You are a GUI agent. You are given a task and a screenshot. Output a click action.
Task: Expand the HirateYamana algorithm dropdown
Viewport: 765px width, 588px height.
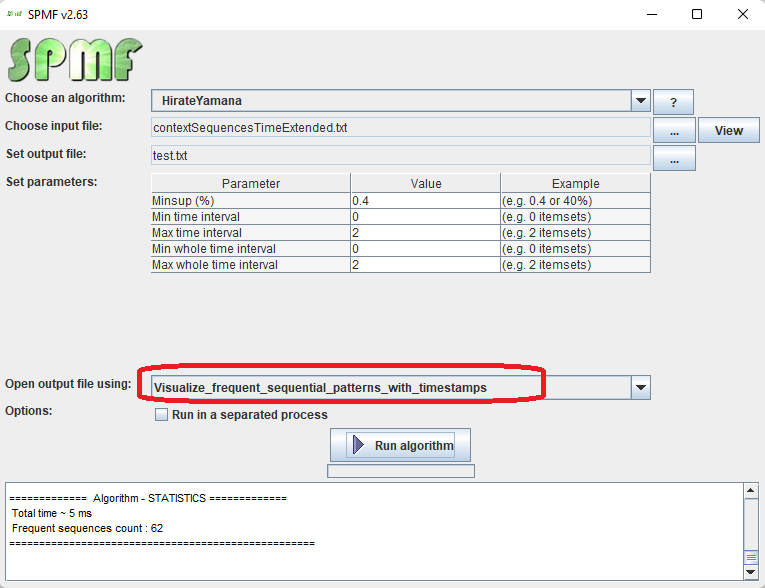pos(641,101)
